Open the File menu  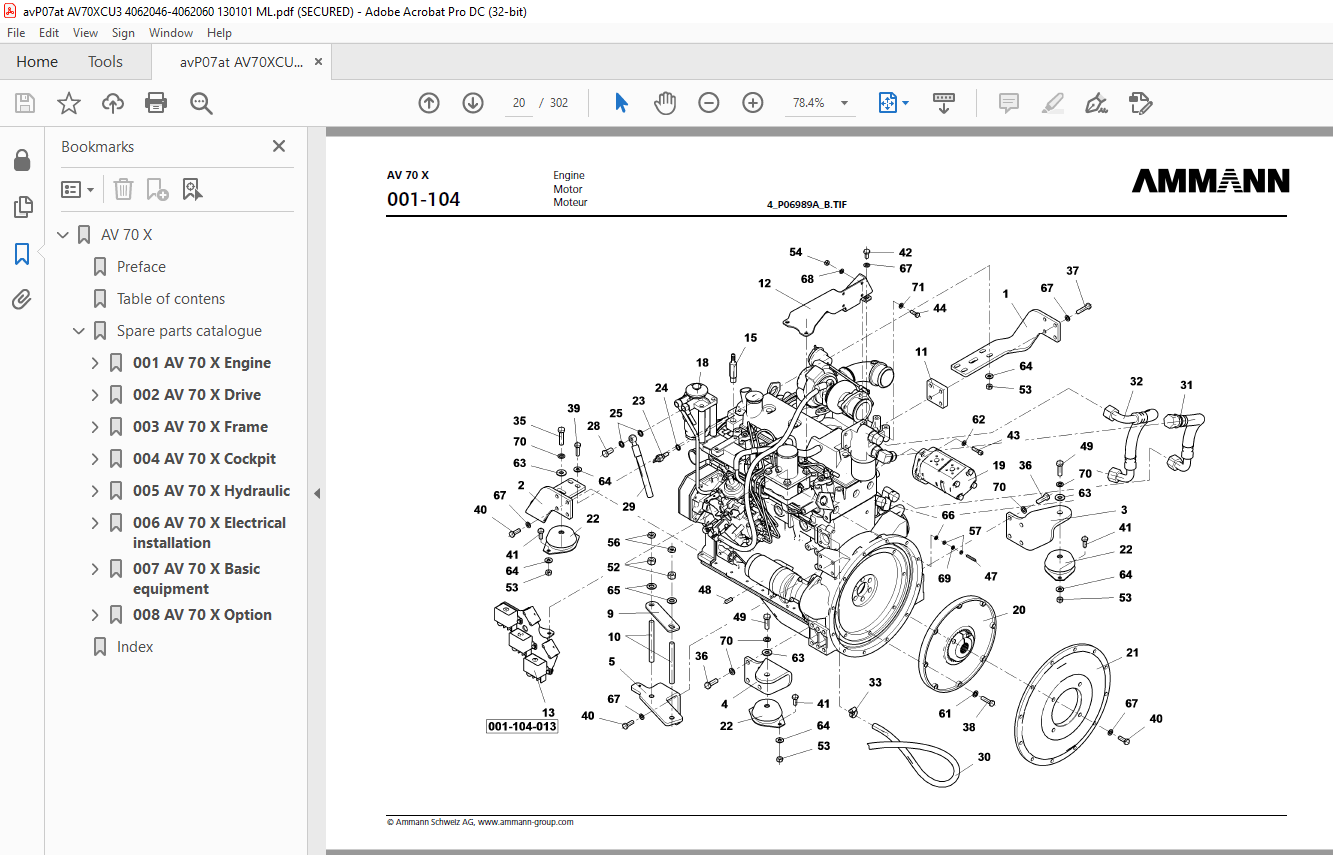click(x=16, y=33)
